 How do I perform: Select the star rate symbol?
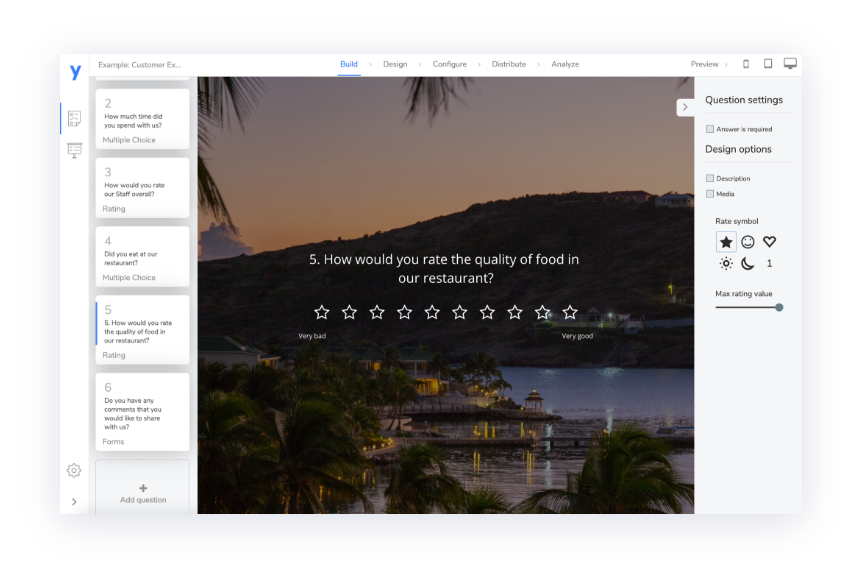pos(726,242)
